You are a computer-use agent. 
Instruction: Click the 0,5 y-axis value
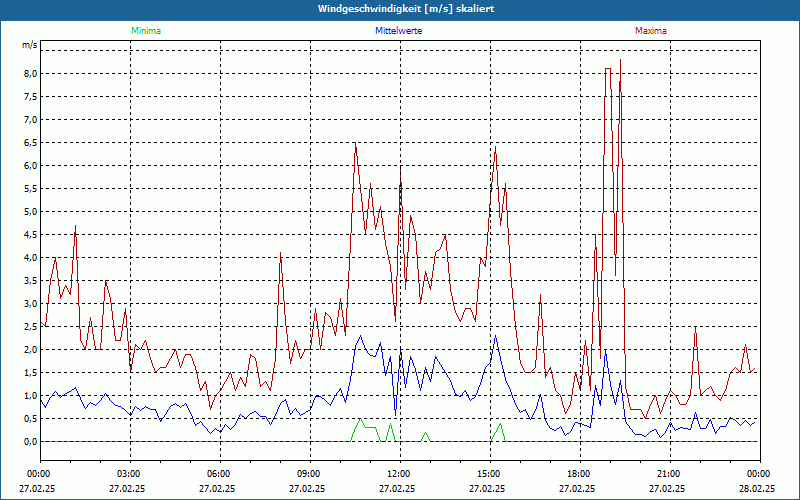point(31,418)
